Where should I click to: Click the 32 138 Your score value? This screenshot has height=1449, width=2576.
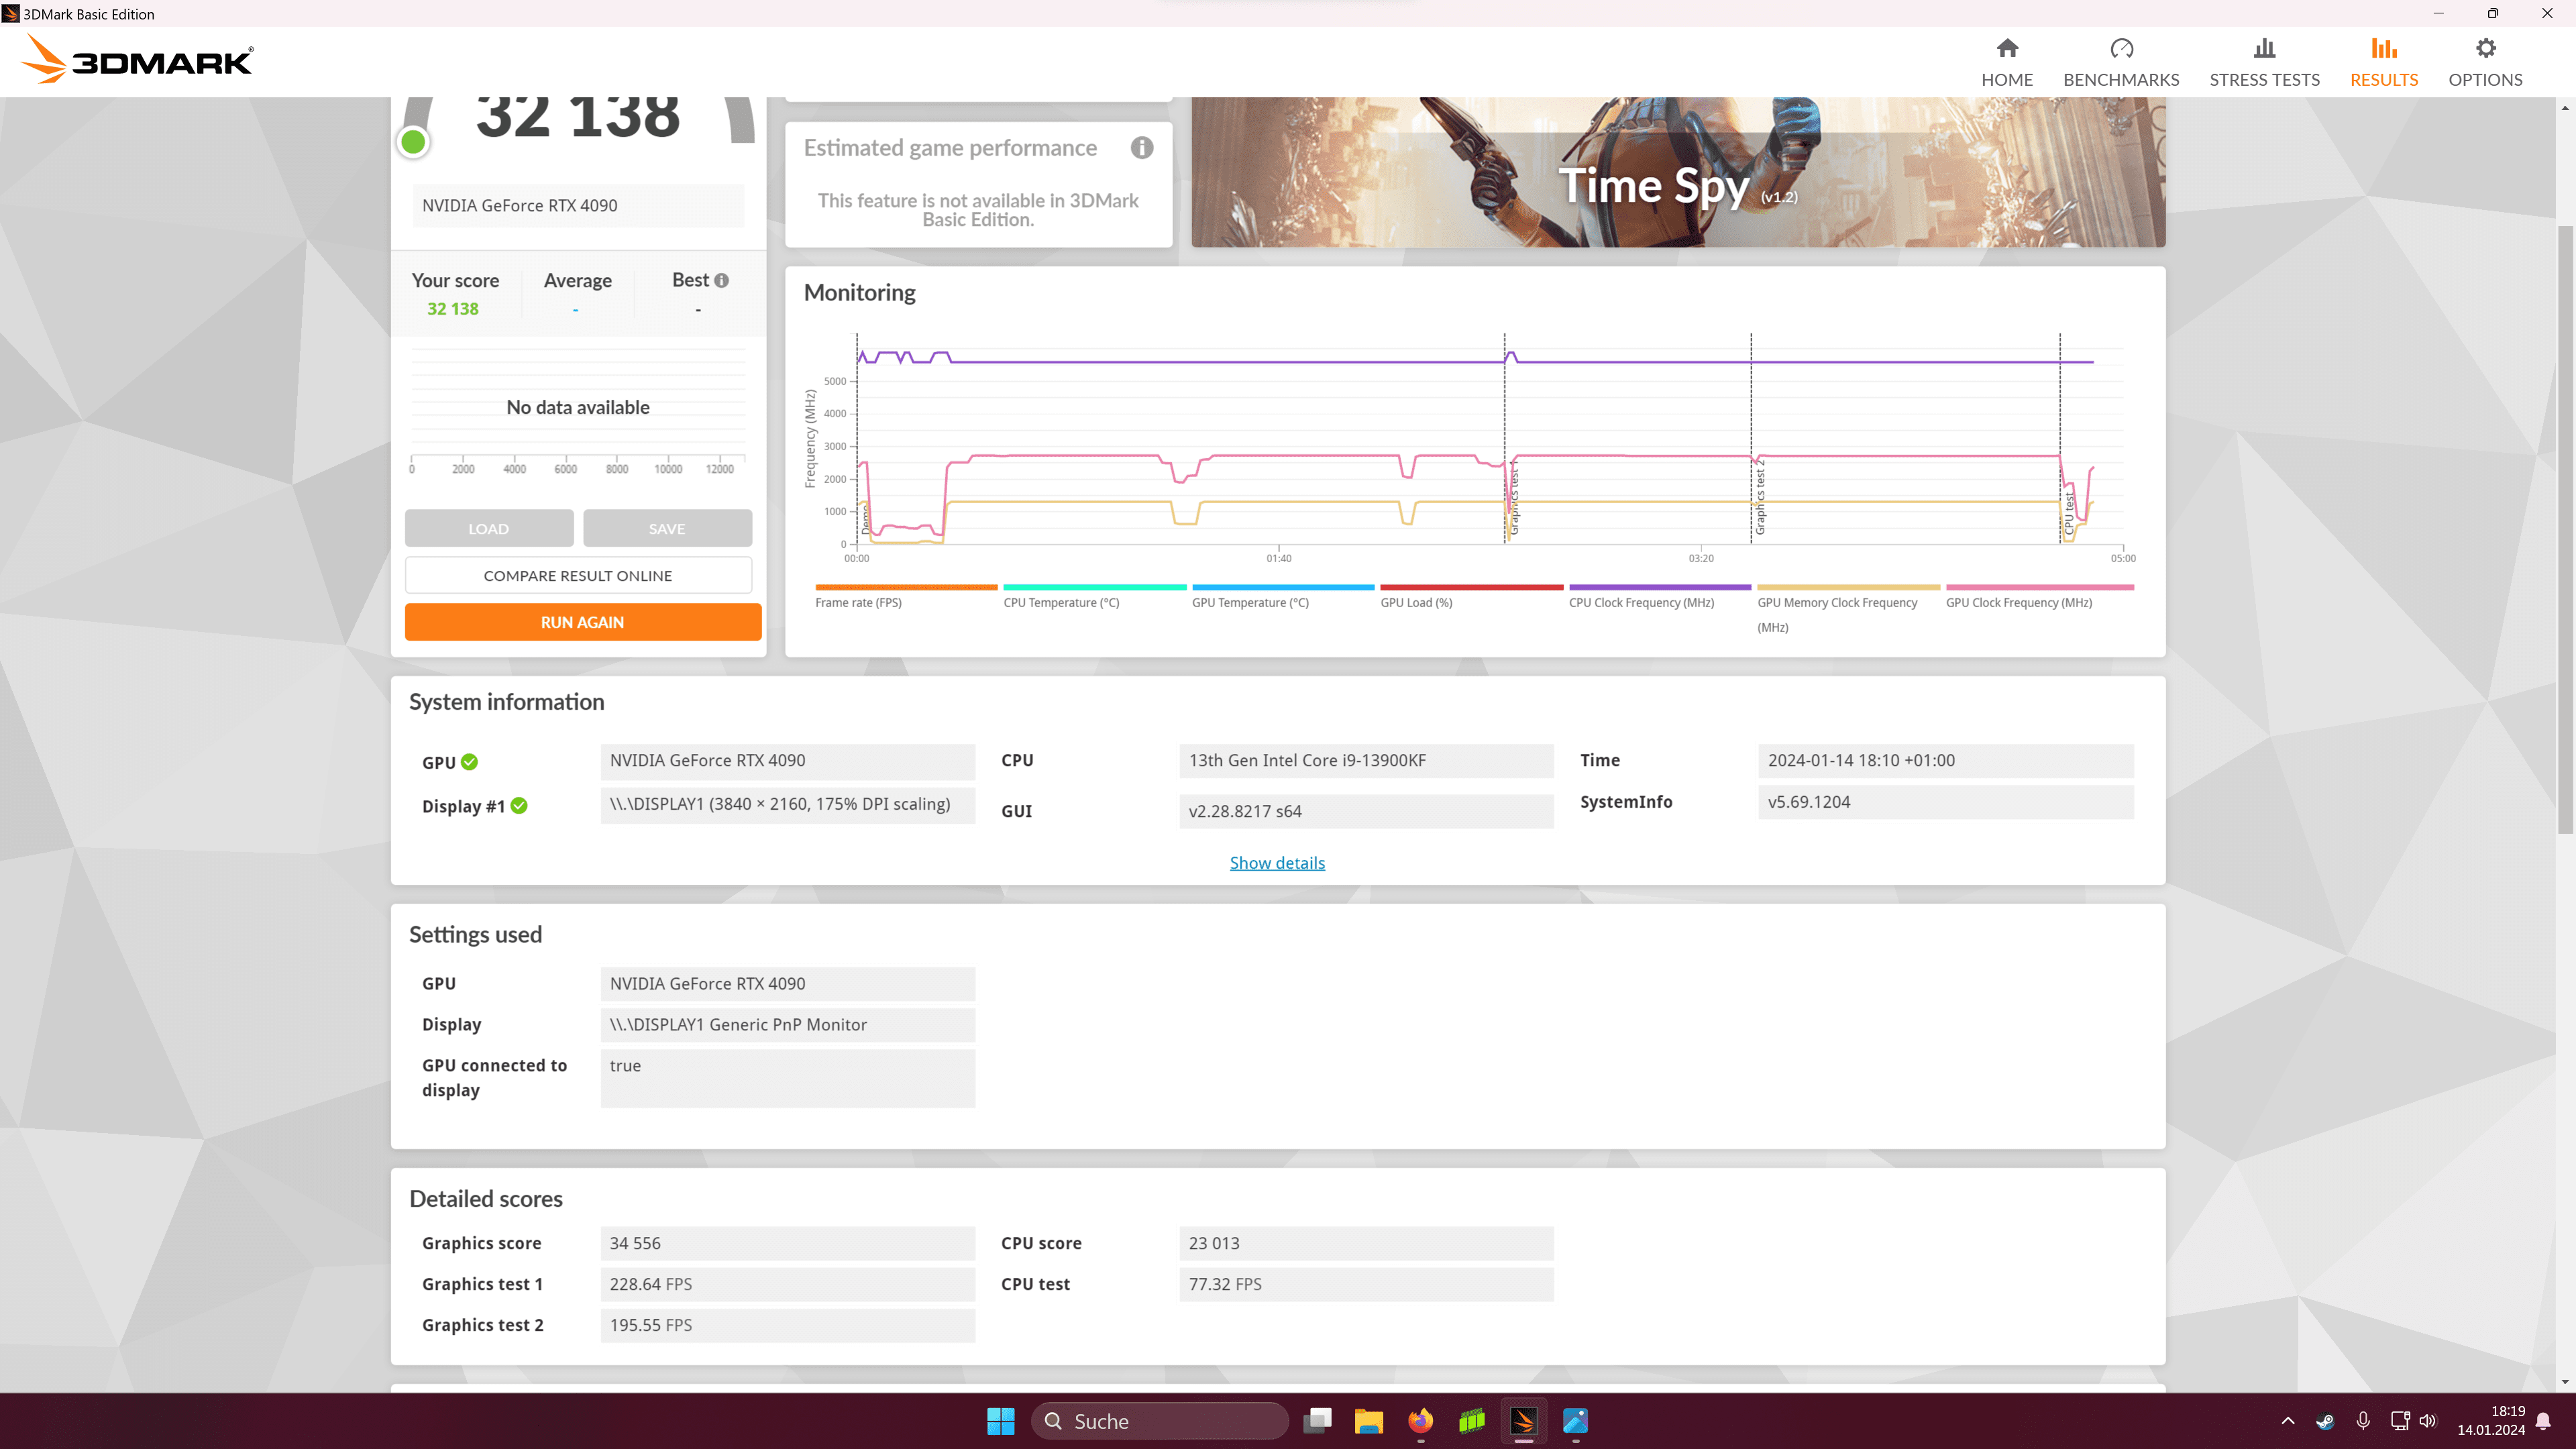pos(453,309)
